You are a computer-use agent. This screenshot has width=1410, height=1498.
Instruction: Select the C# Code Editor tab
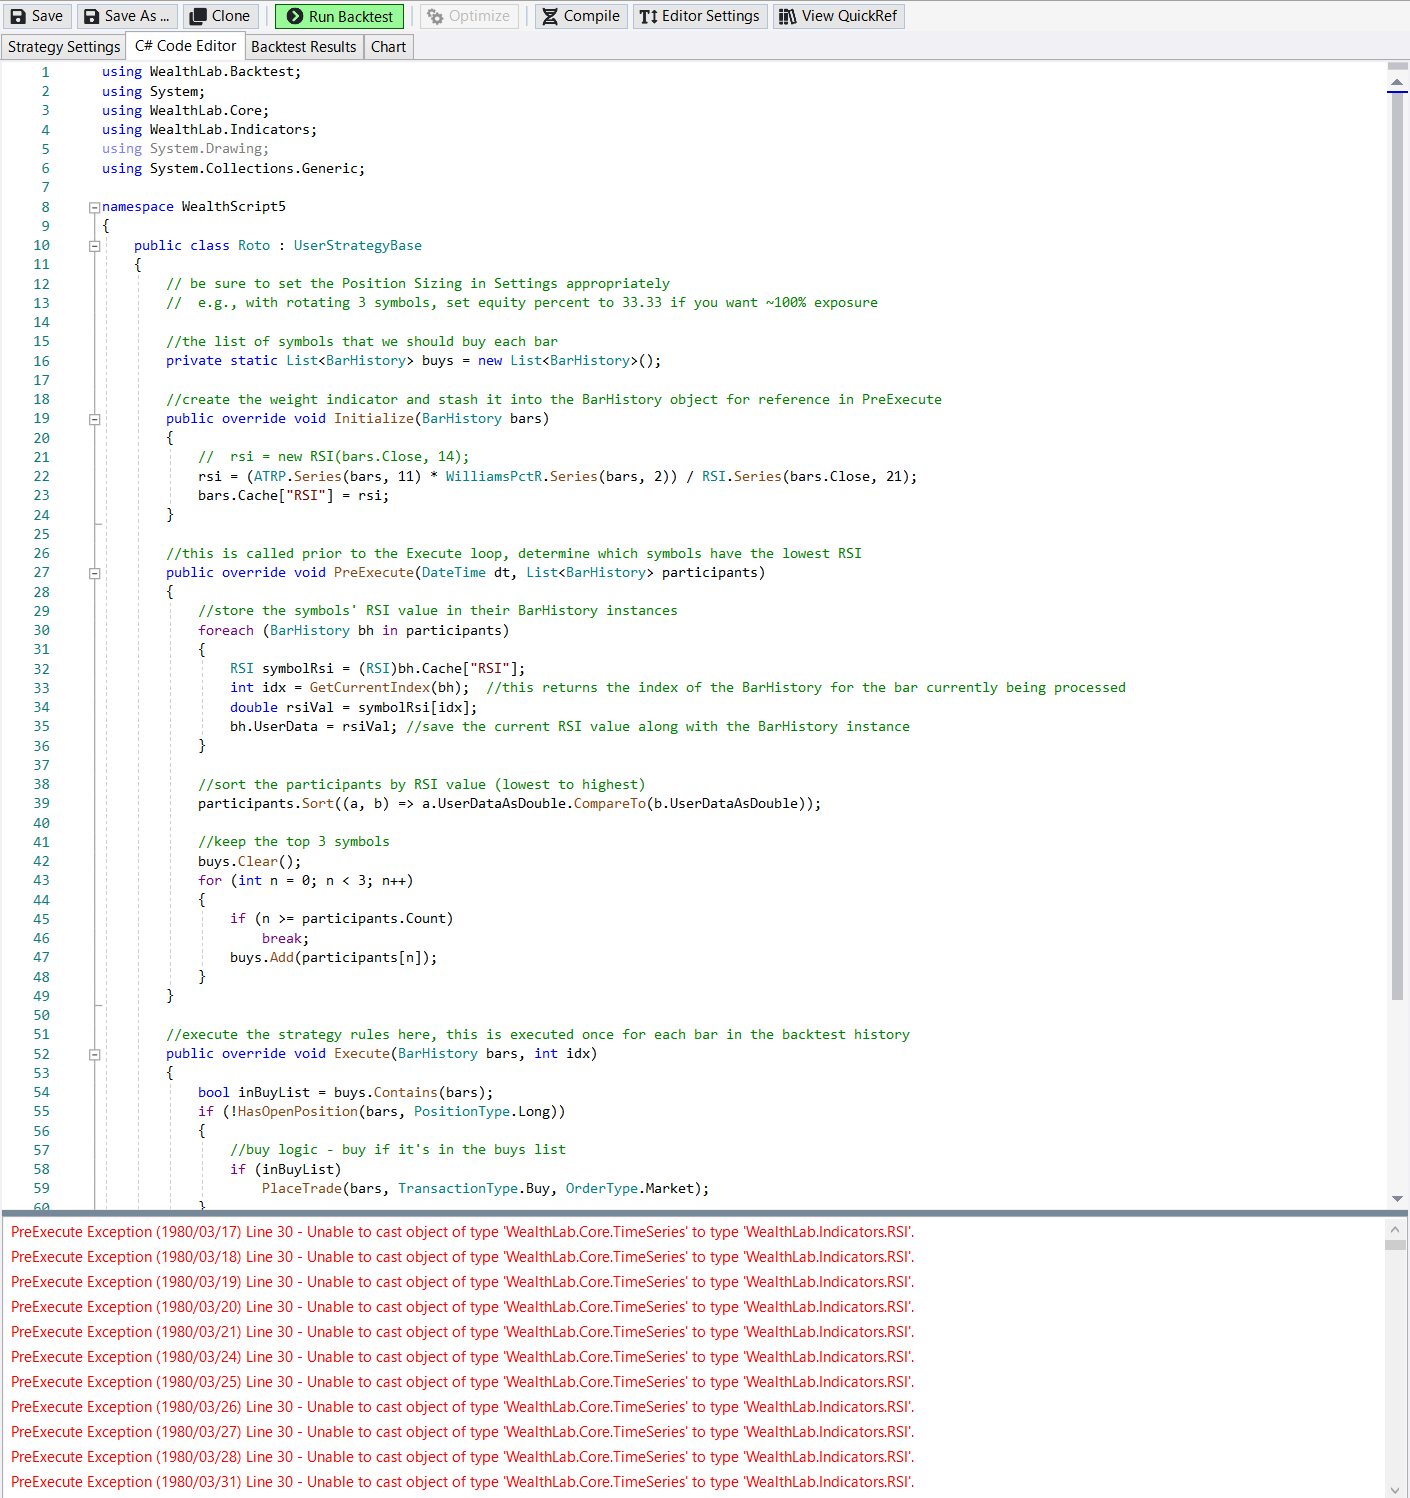tap(185, 46)
